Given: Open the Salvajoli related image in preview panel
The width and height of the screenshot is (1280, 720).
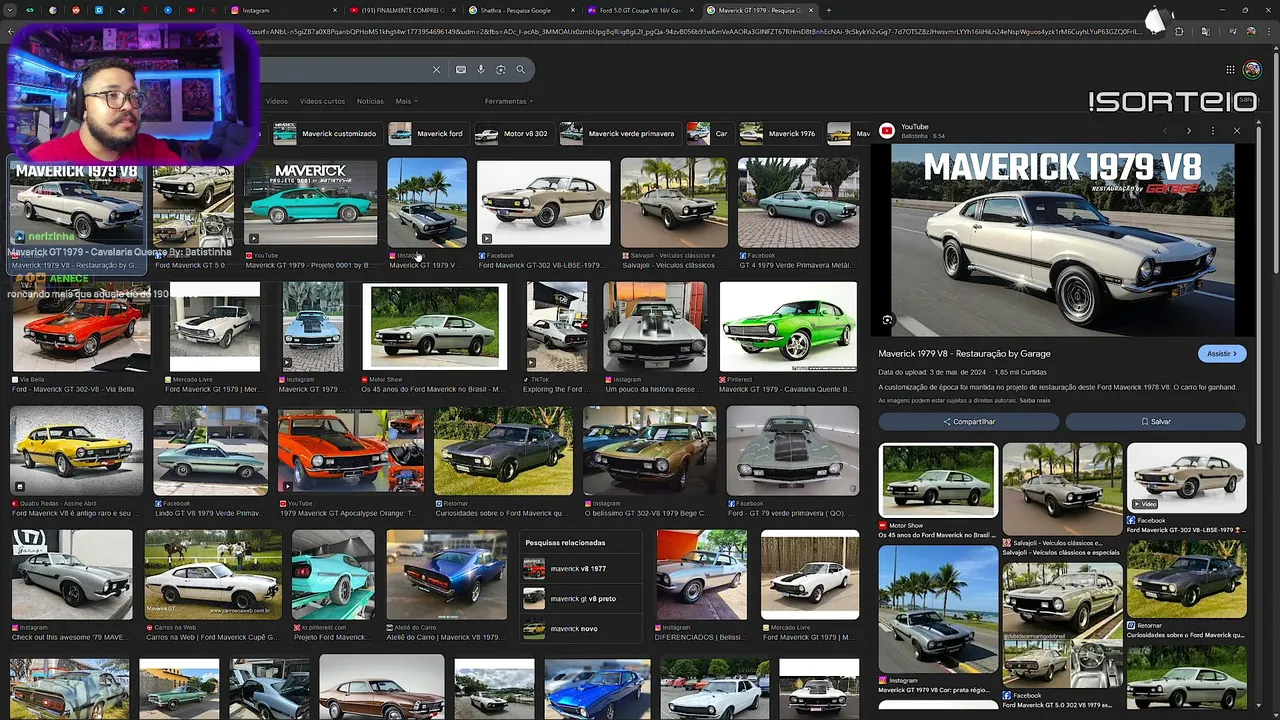Looking at the screenshot, I should 1062,489.
